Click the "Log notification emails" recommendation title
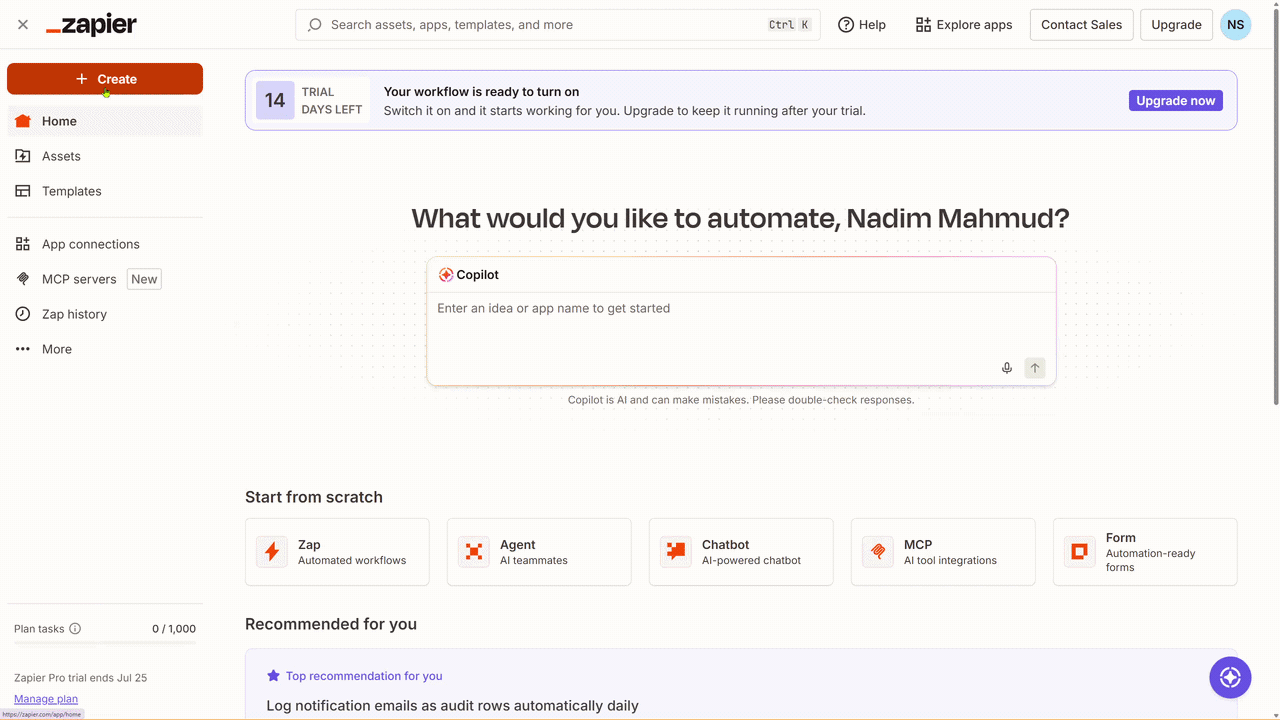This screenshot has width=1280, height=720. 452,706
